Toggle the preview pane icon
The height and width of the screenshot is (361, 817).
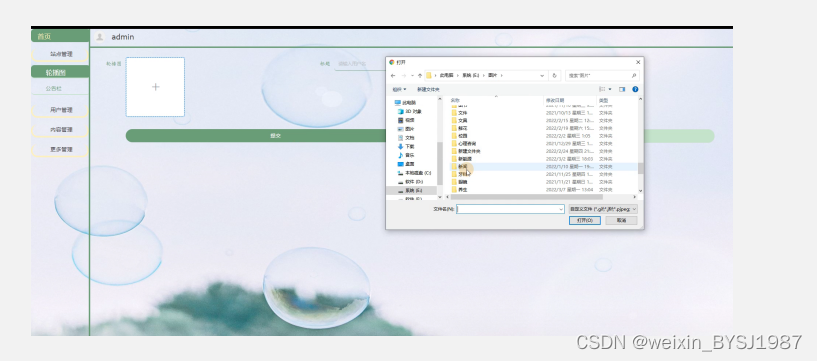pos(622,90)
